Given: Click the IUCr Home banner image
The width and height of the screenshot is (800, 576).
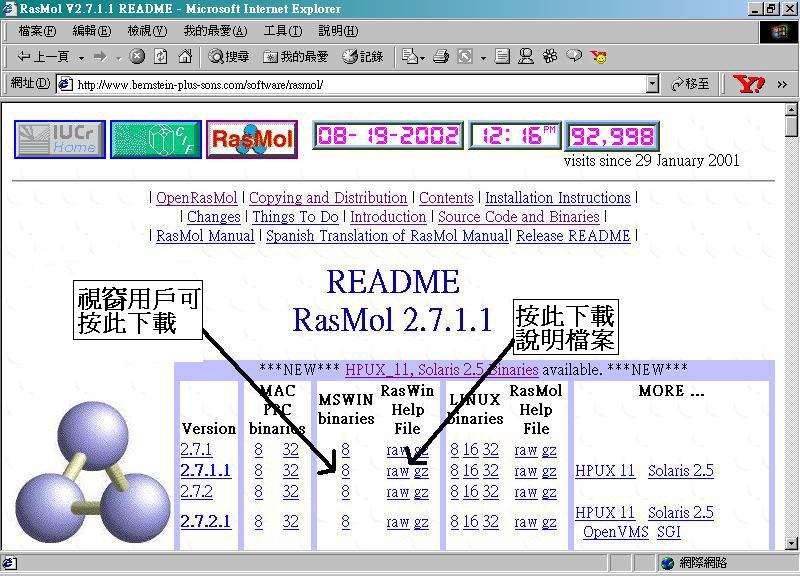Looking at the screenshot, I should 60,139.
